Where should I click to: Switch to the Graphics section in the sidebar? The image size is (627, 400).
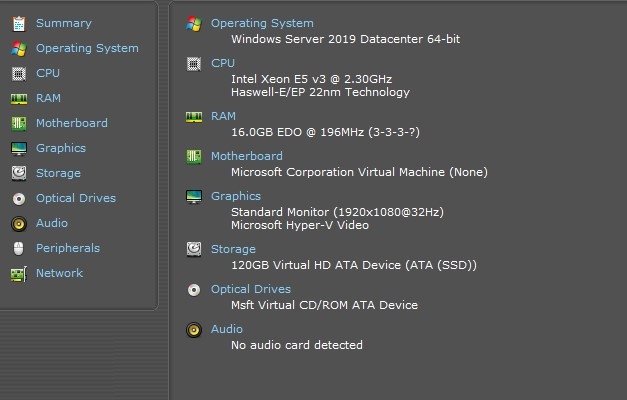tap(61, 148)
